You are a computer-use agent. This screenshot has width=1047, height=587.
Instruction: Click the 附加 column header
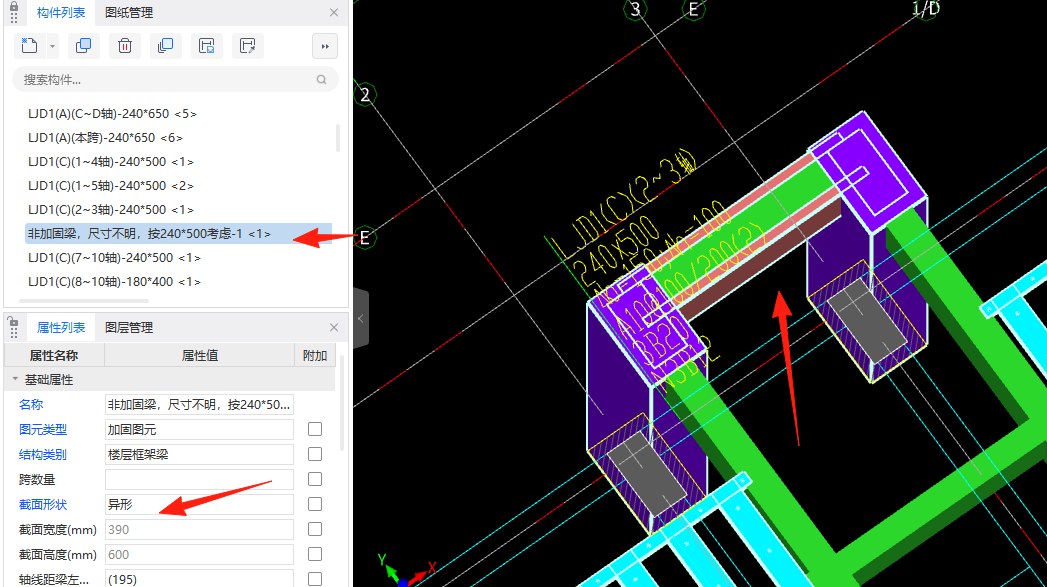click(x=315, y=355)
